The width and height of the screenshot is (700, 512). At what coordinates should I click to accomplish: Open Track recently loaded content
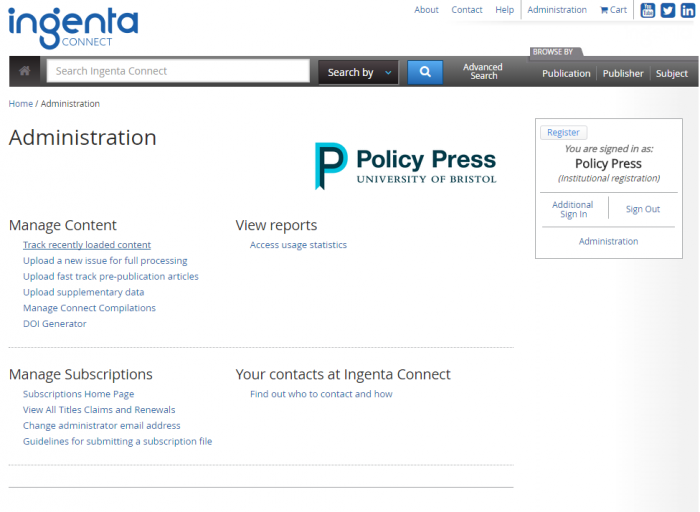(x=87, y=245)
